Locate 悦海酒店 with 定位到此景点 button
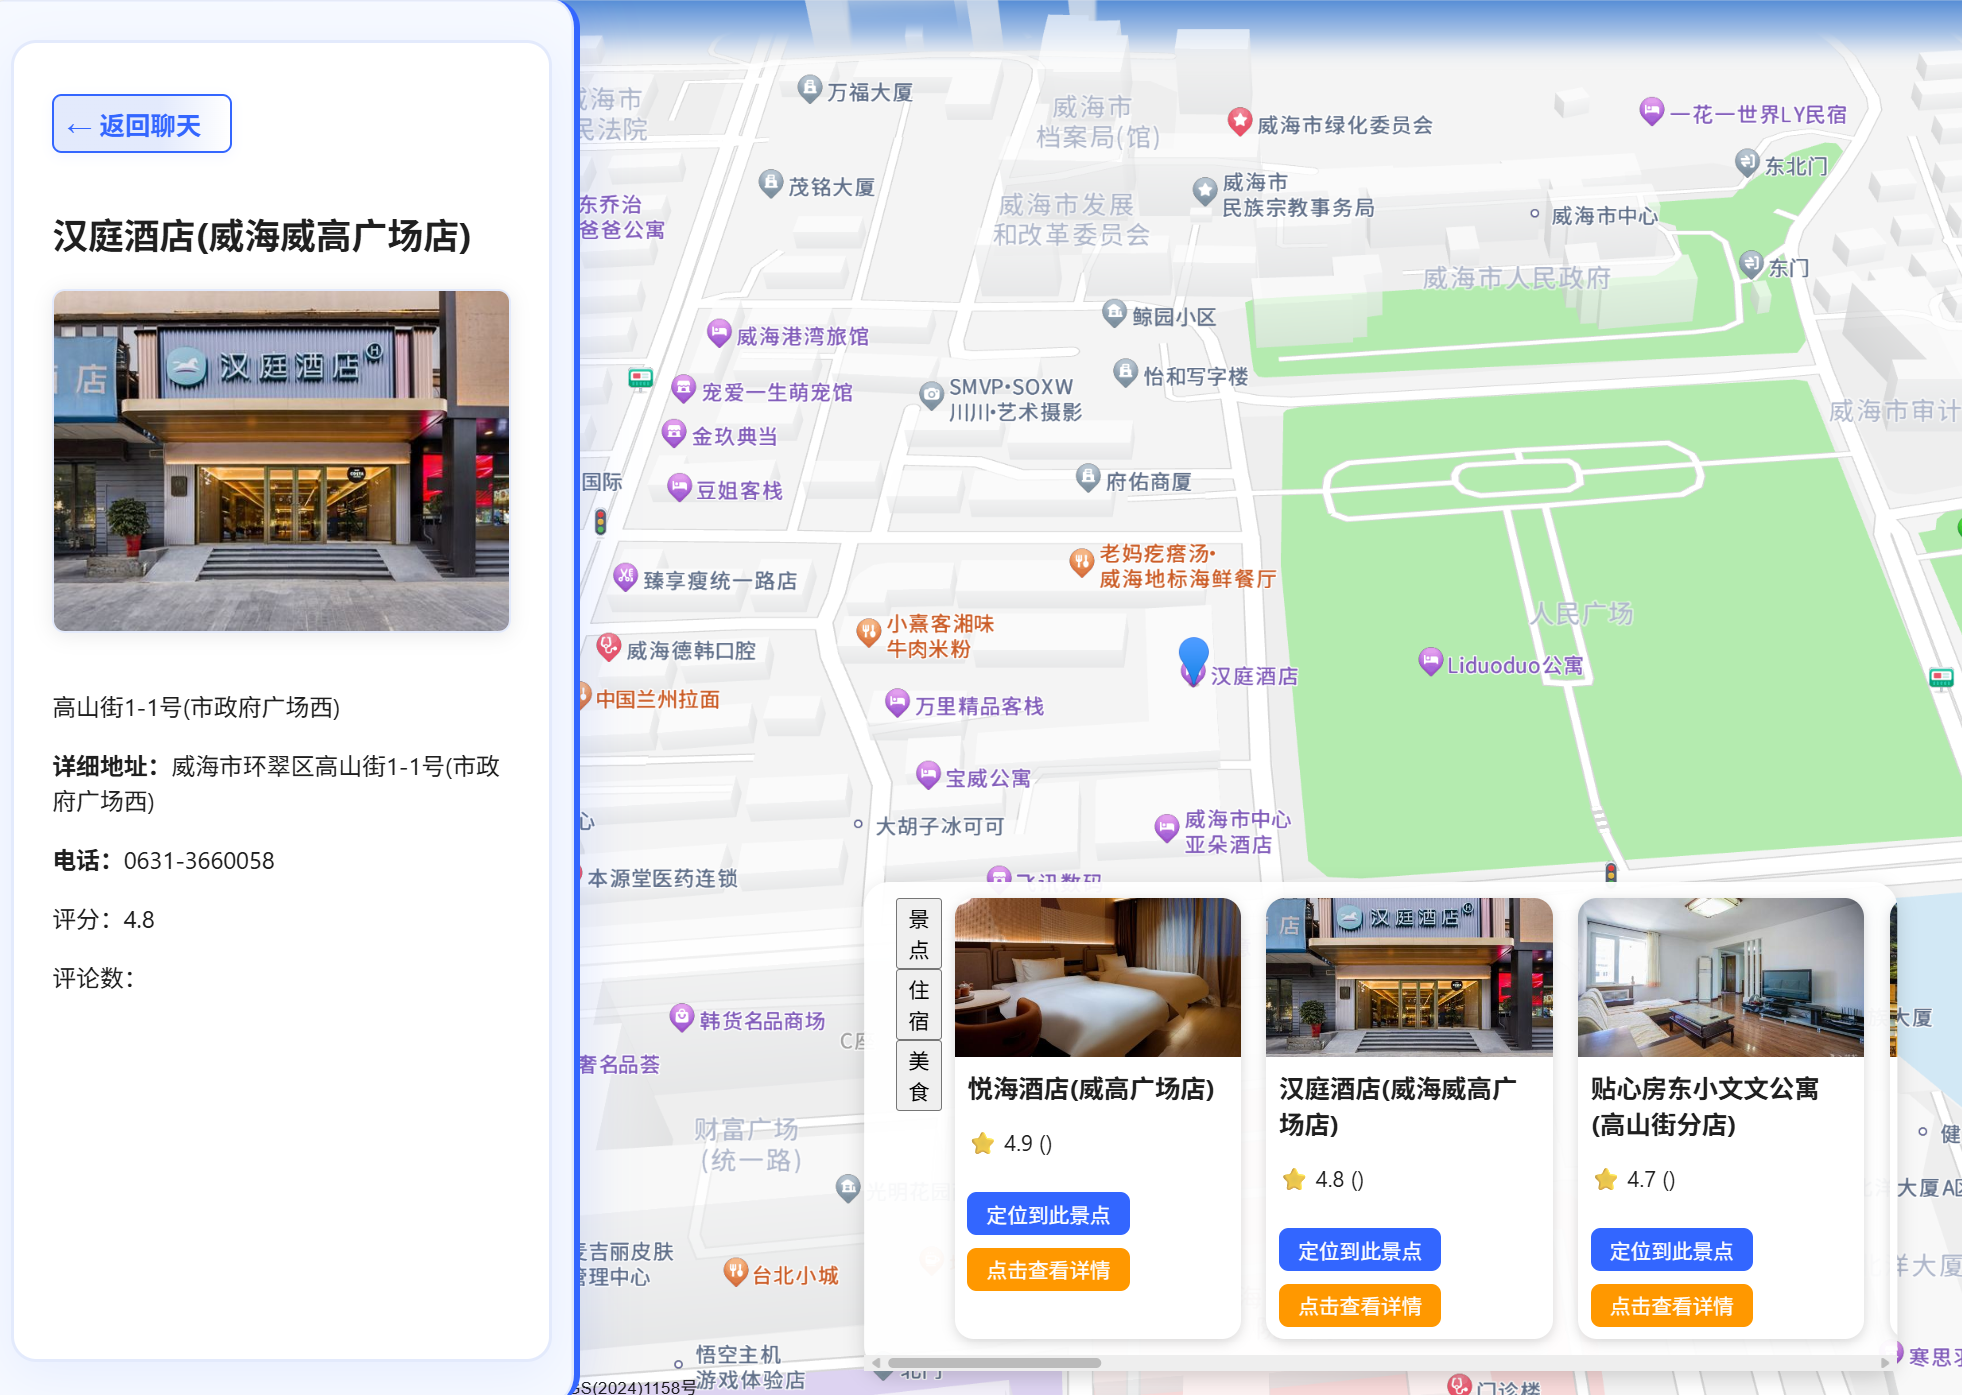 [x=1047, y=1214]
